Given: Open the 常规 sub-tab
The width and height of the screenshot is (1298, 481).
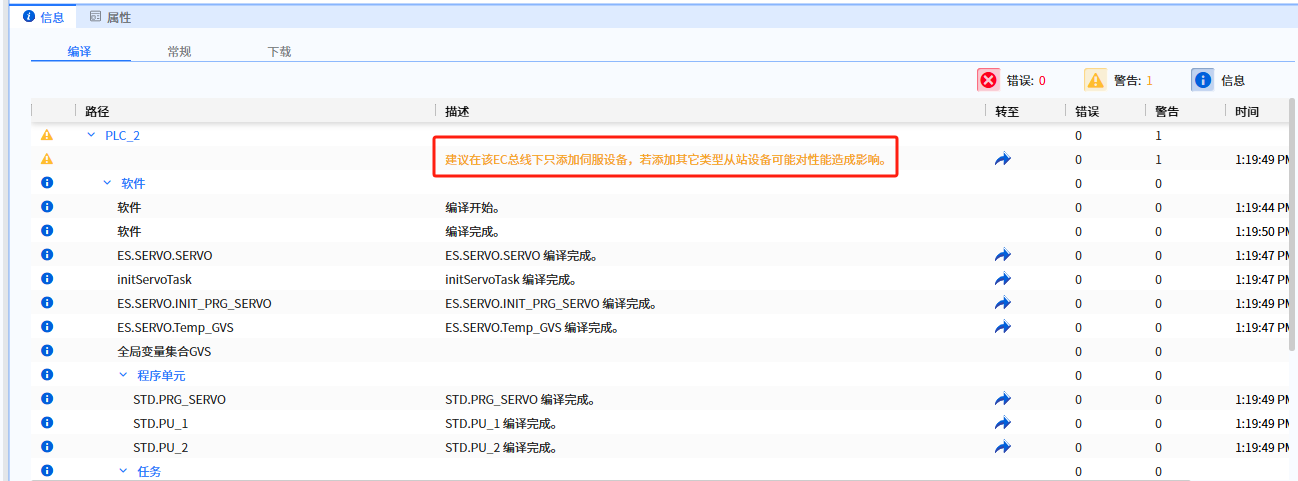Looking at the screenshot, I should click(179, 52).
